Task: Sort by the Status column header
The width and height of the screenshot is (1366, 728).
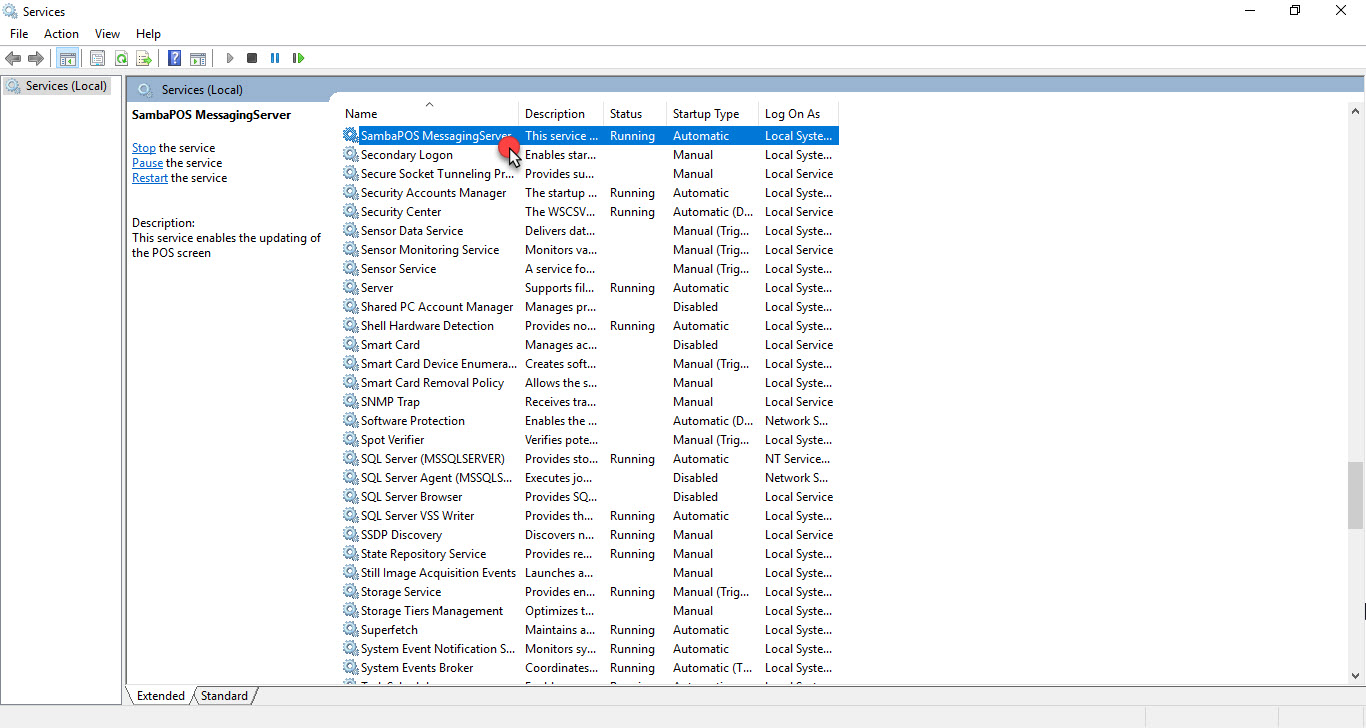Action: [626, 114]
